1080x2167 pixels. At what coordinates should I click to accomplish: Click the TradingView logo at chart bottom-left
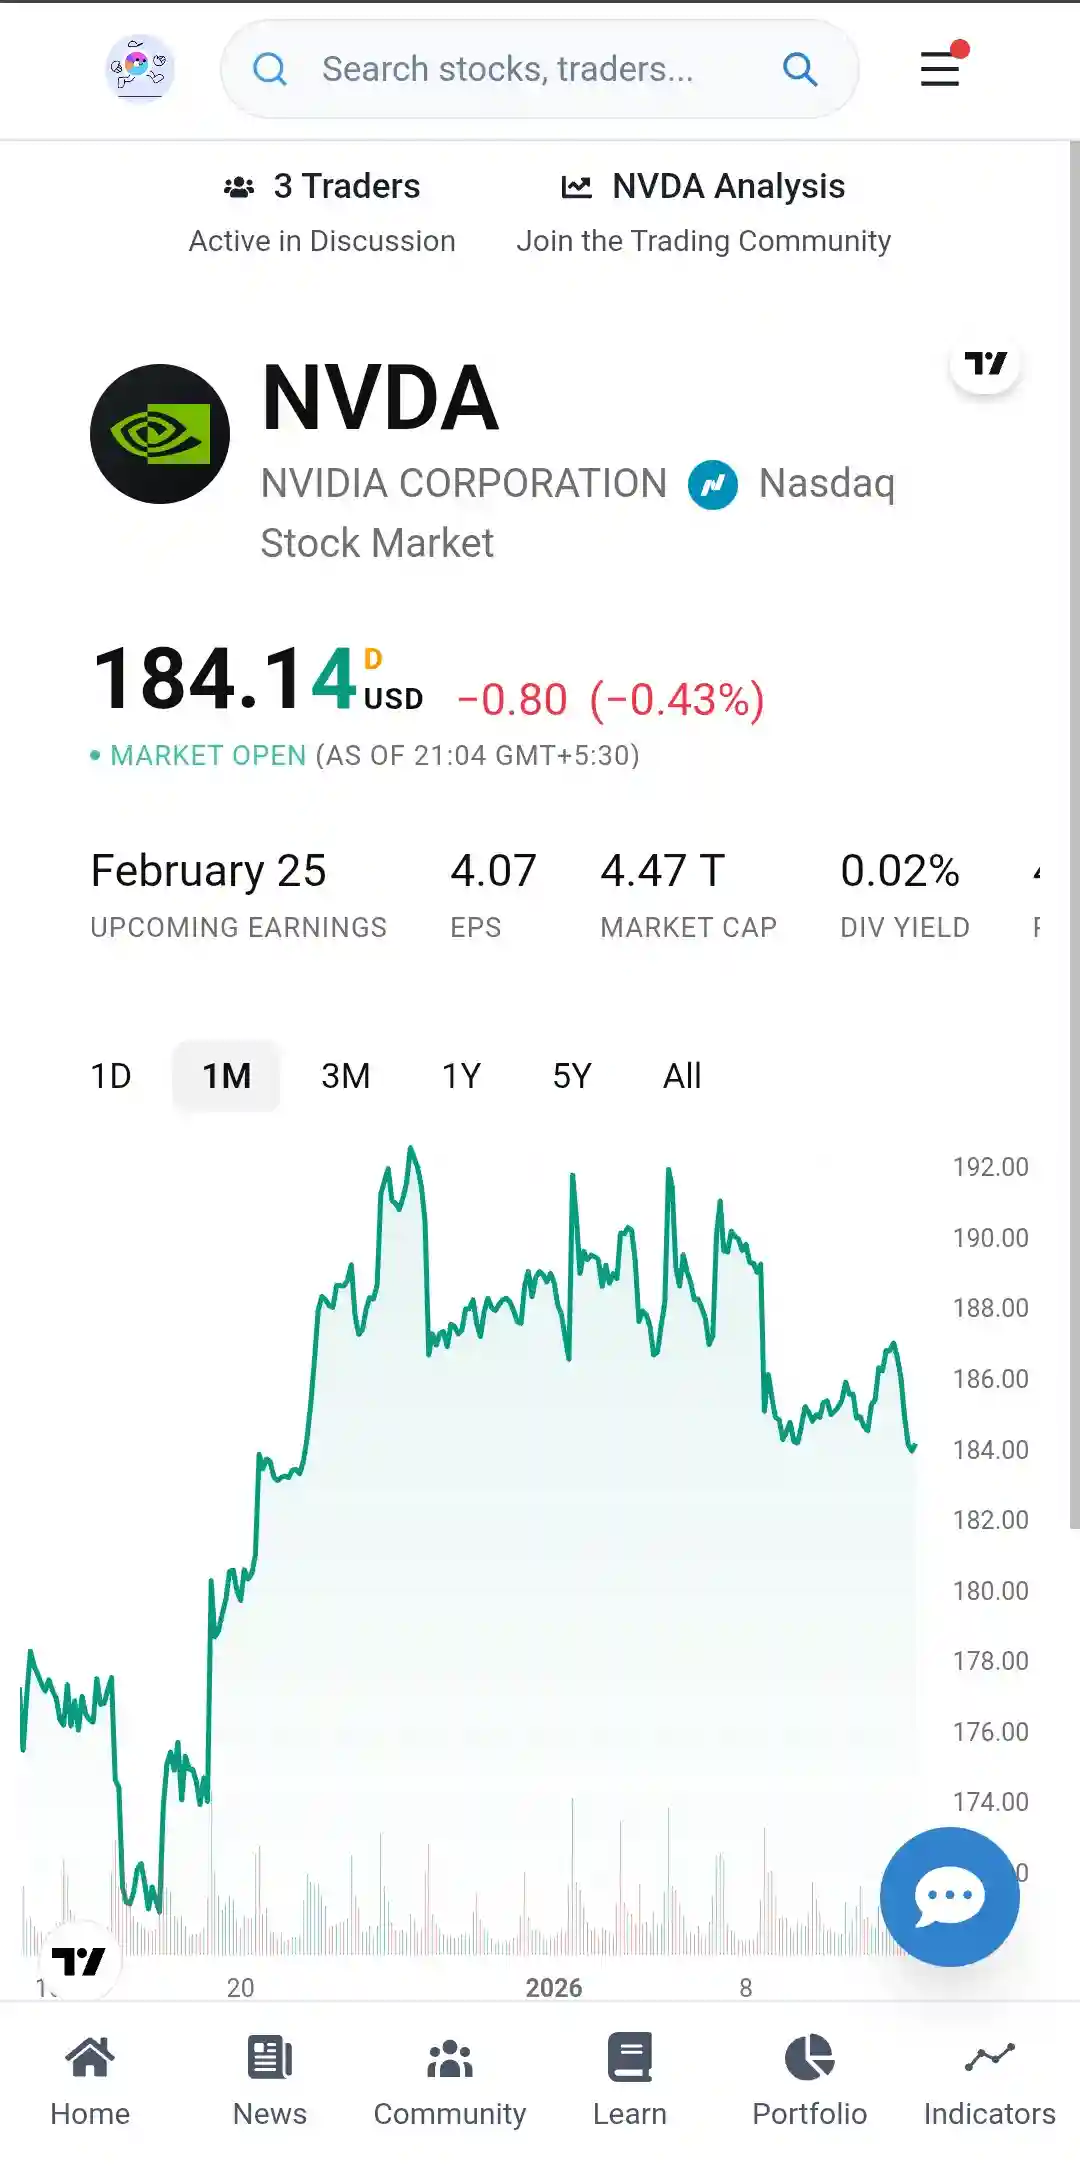tap(78, 1960)
